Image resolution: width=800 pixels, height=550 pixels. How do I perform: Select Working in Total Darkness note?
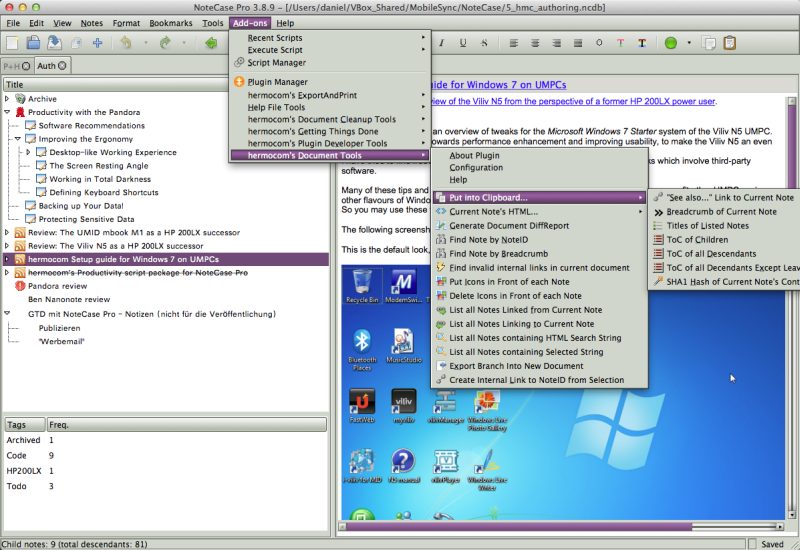(x=100, y=179)
